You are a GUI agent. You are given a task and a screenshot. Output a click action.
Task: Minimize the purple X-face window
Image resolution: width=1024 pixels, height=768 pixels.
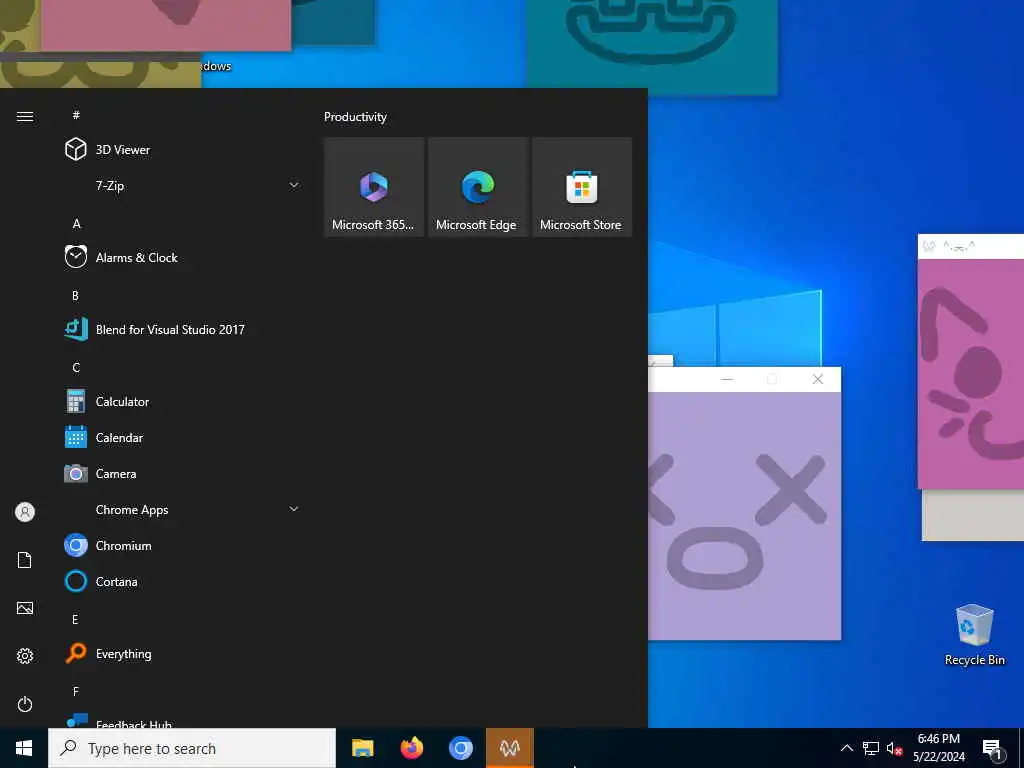click(727, 379)
